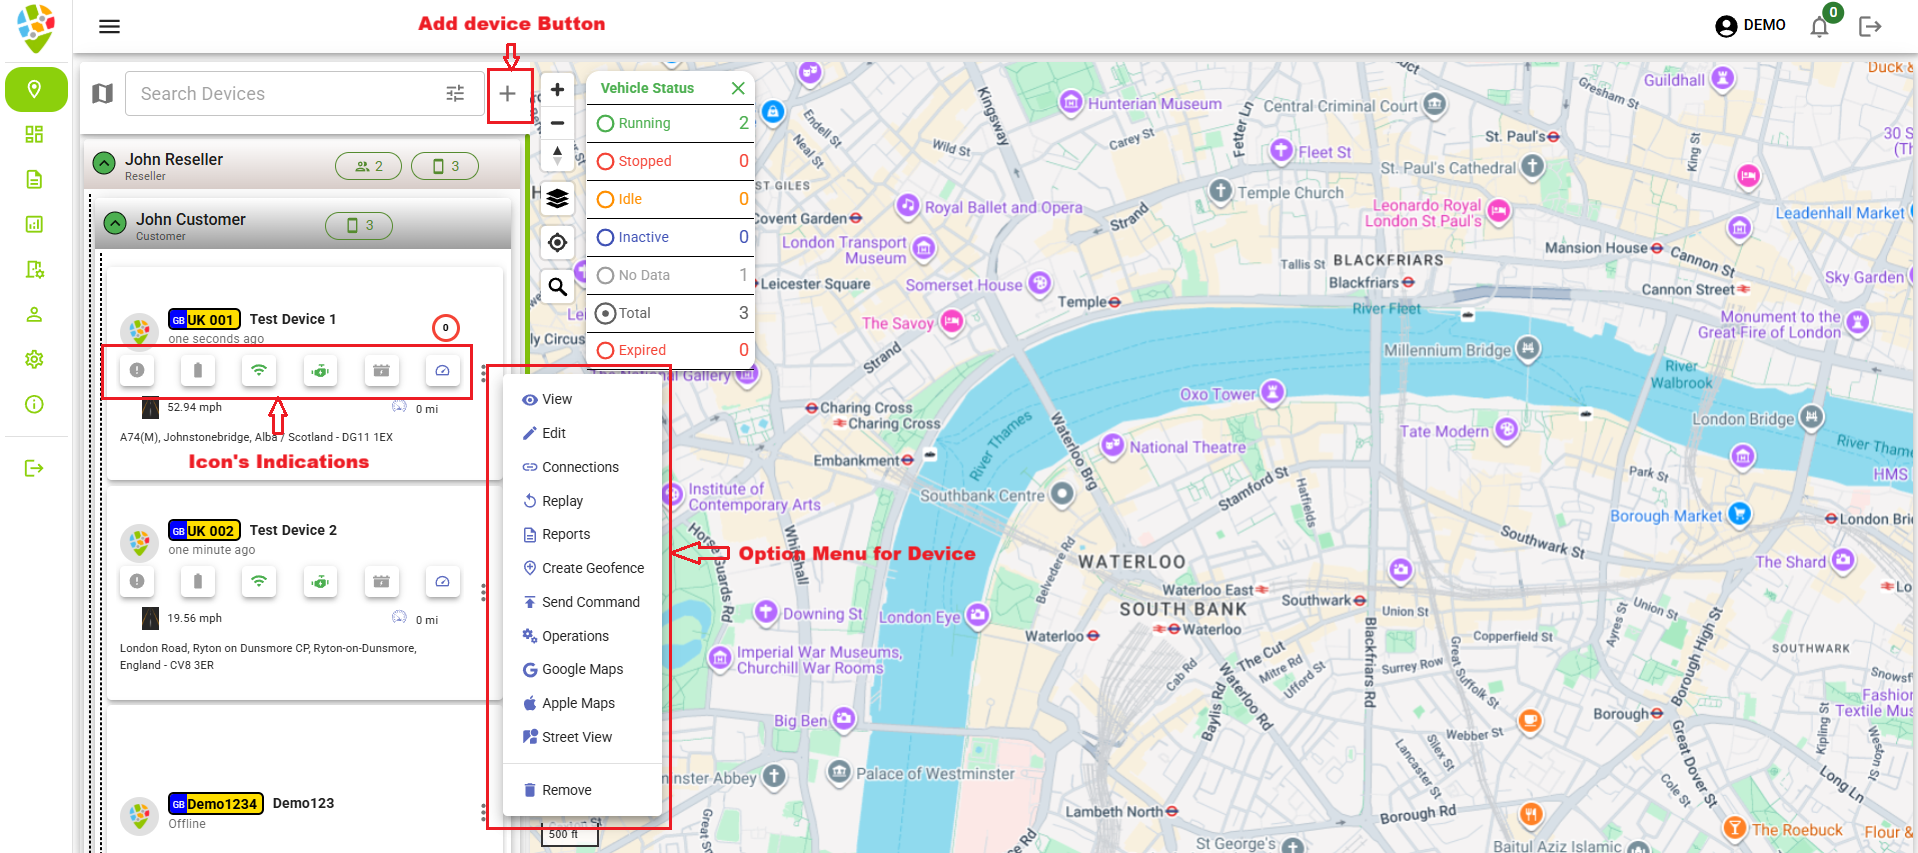Viewport: 1918px width, 853px height.
Task: Click the search filter sliders icon
Action: pos(455,94)
